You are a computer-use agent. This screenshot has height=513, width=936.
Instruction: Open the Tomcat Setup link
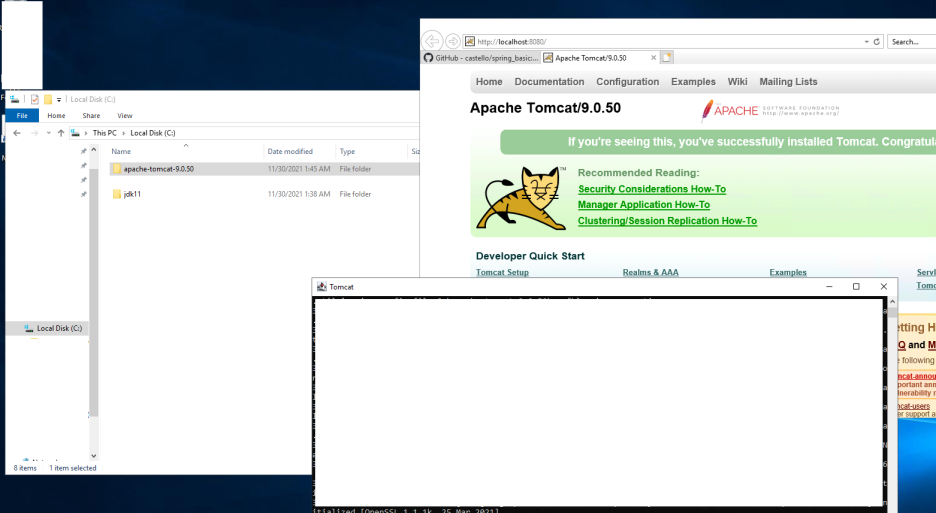502,272
